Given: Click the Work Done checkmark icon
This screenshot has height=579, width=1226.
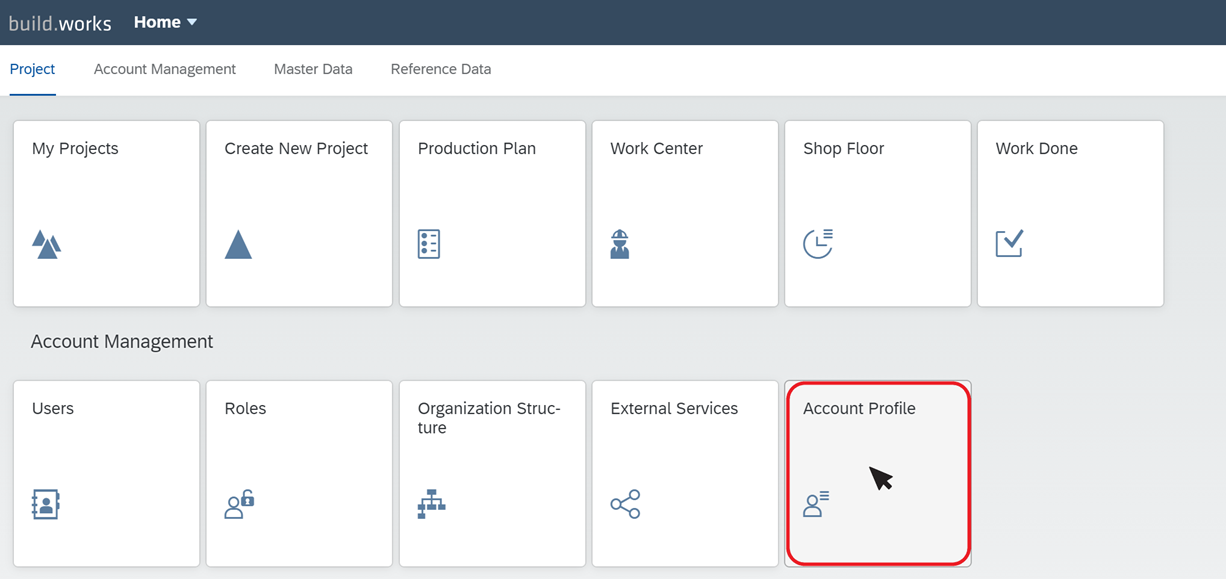Looking at the screenshot, I should click(1009, 244).
